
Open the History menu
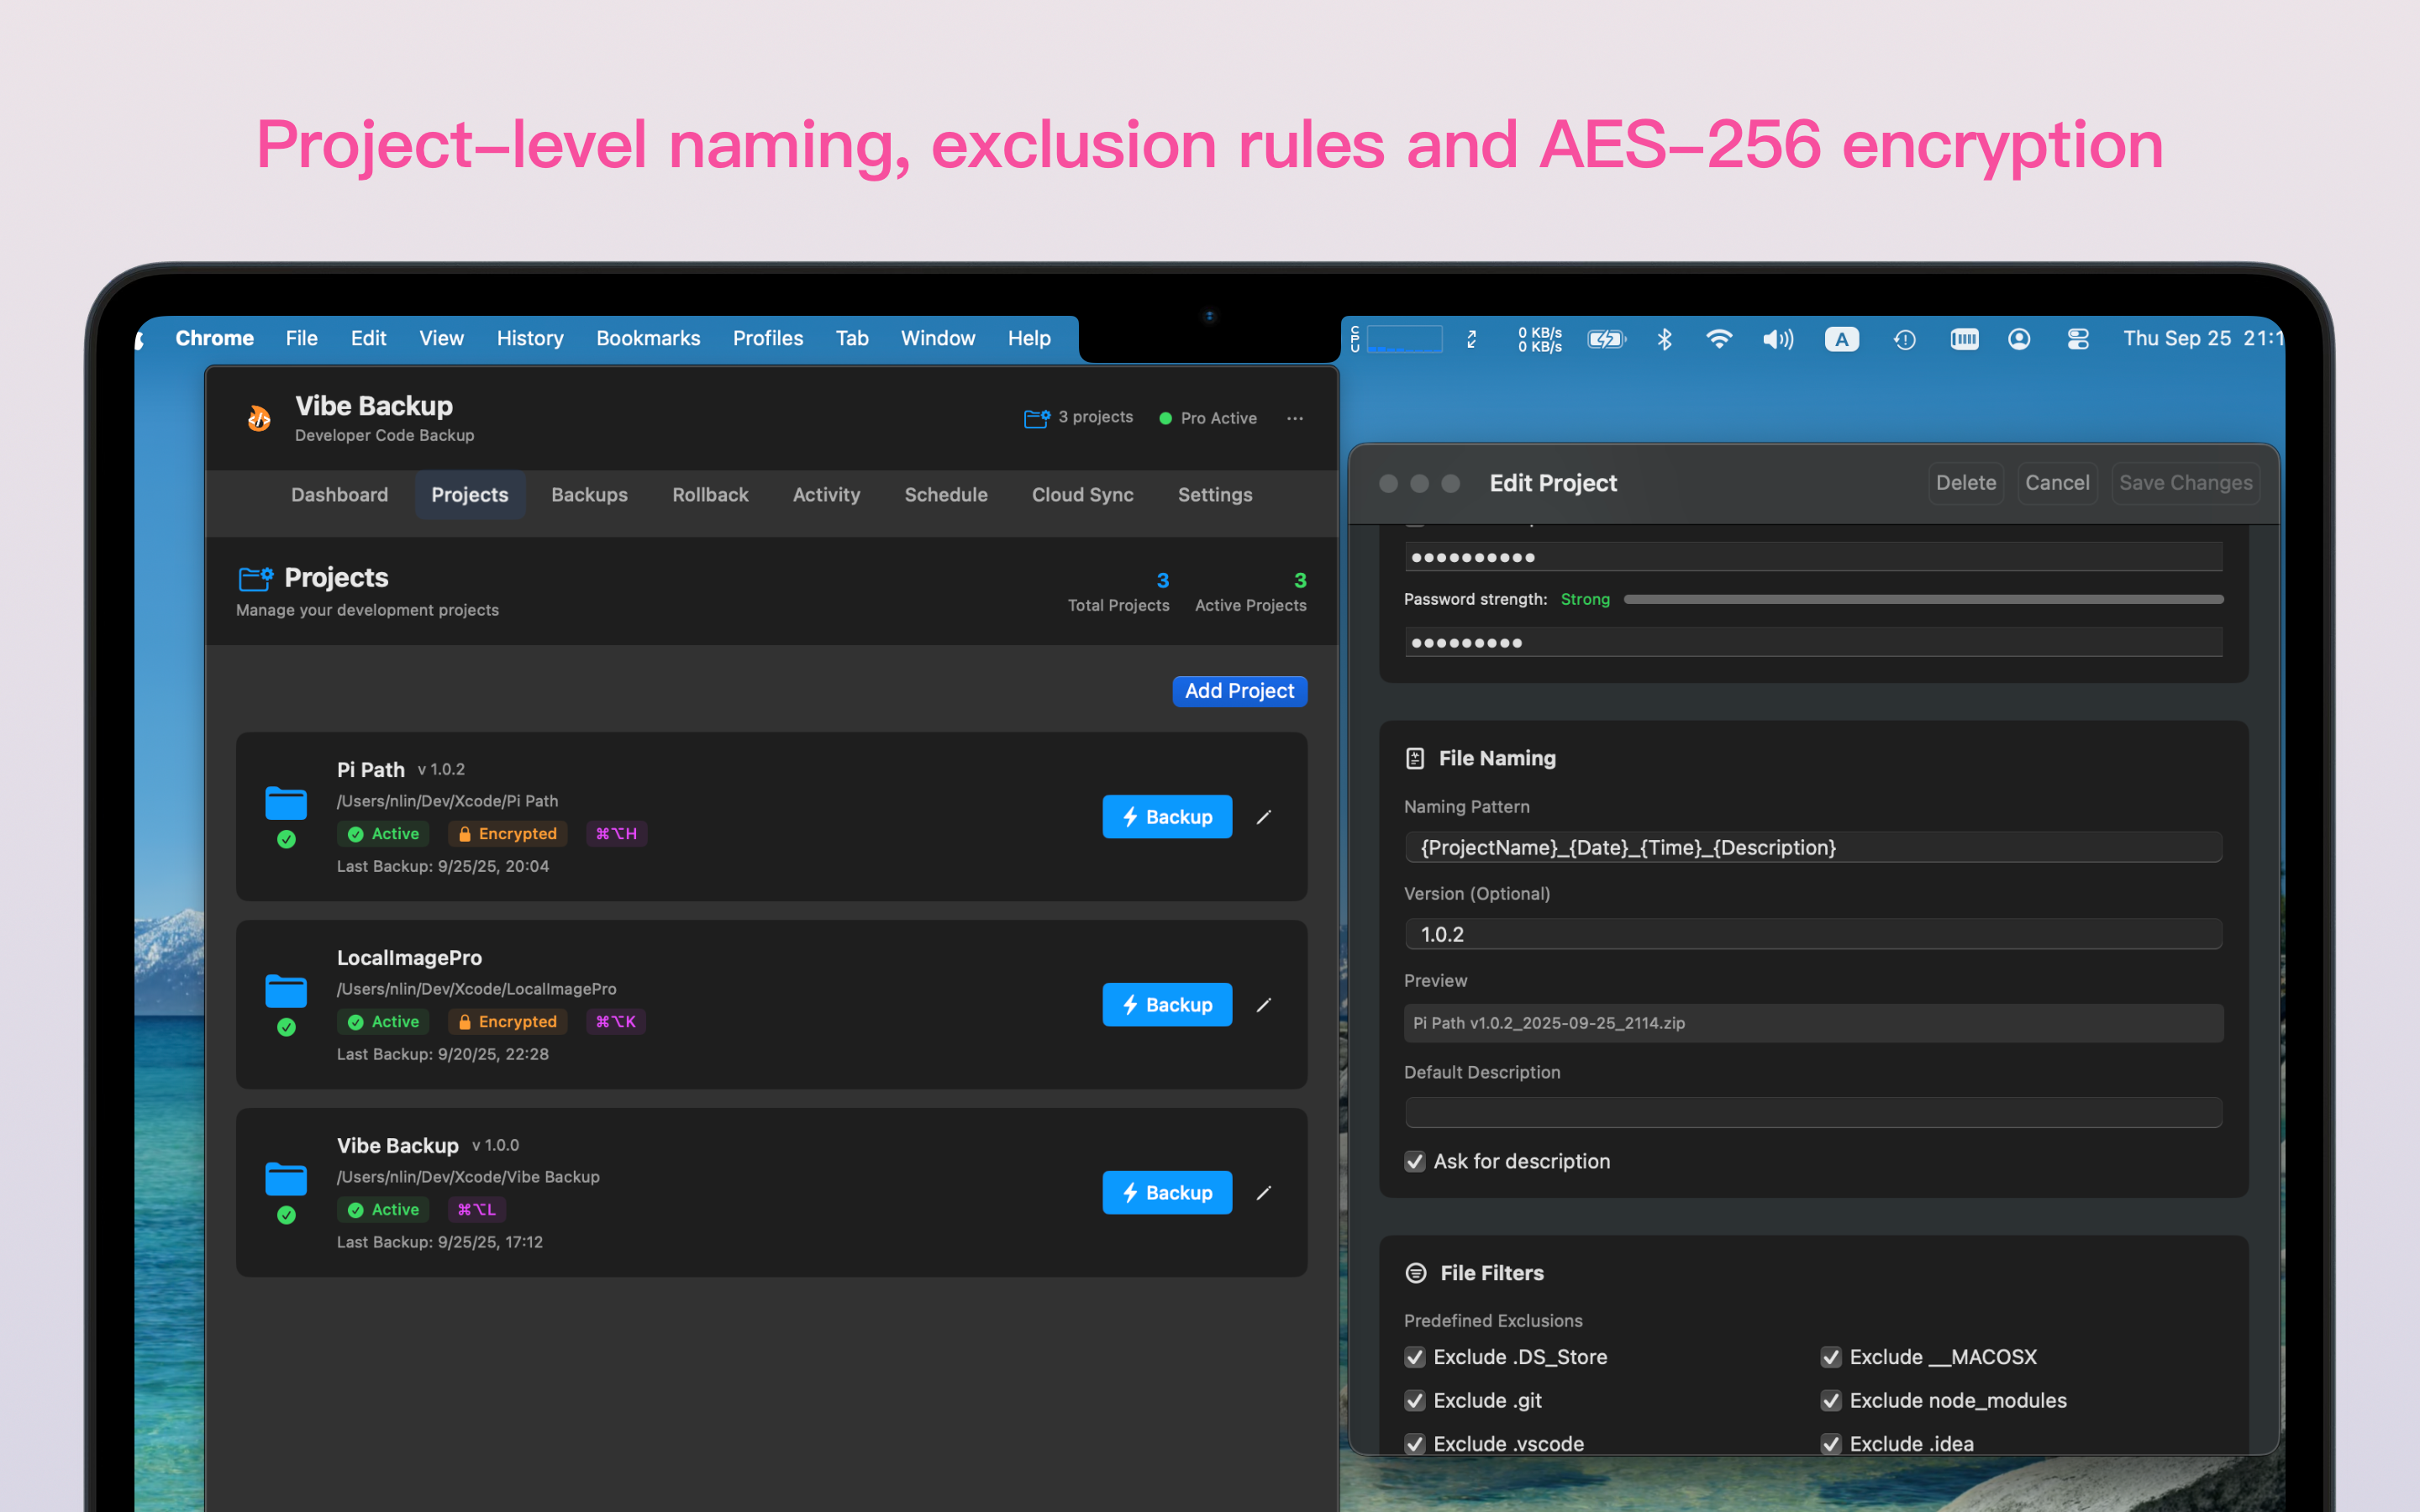pyautogui.click(x=529, y=338)
